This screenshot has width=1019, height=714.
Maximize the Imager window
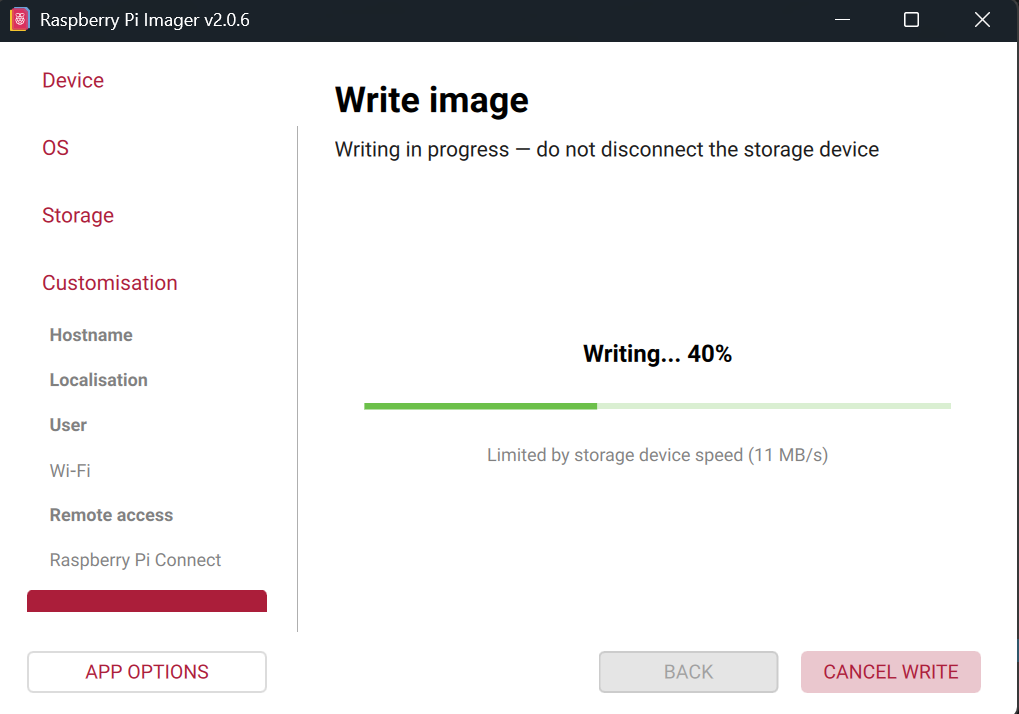point(911,20)
